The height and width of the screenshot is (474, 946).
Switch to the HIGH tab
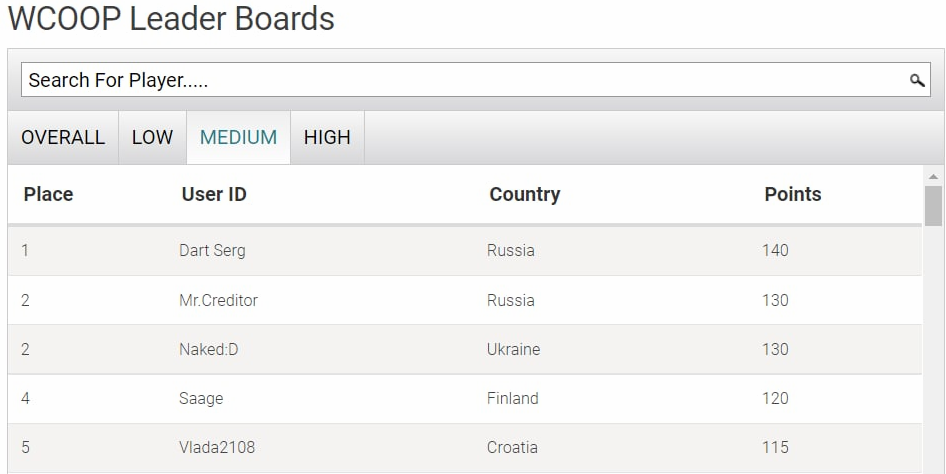point(327,137)
